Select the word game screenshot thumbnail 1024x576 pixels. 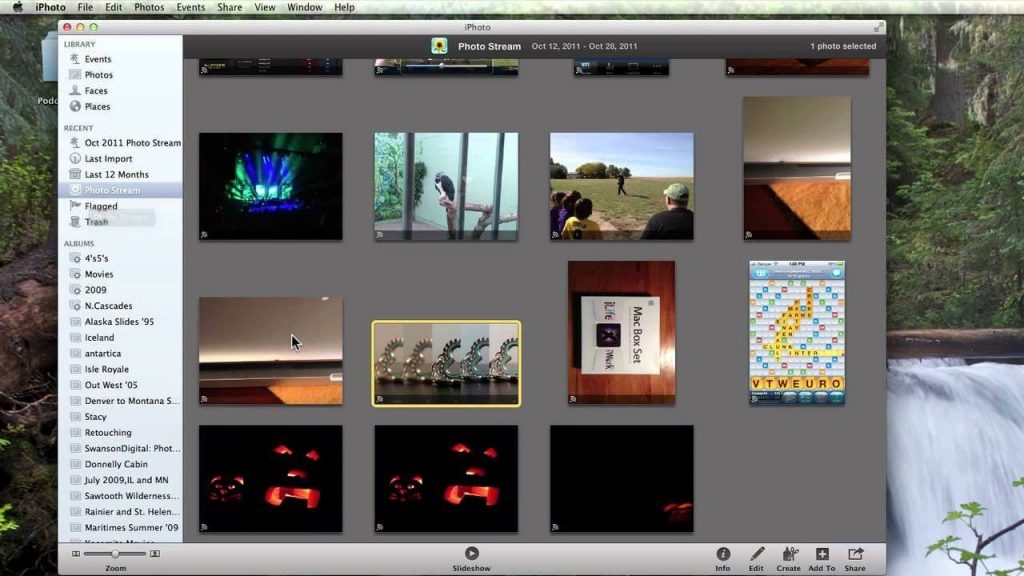coord(797,333)
